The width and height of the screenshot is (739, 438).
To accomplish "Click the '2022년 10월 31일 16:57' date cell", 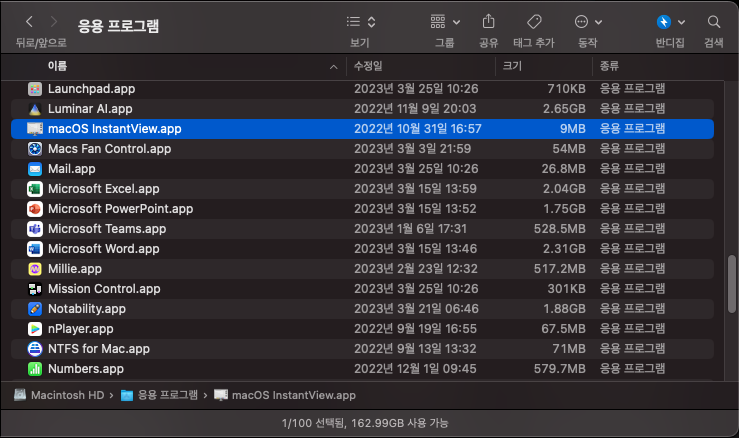I will pyautogui.click(x=418, y=129).
